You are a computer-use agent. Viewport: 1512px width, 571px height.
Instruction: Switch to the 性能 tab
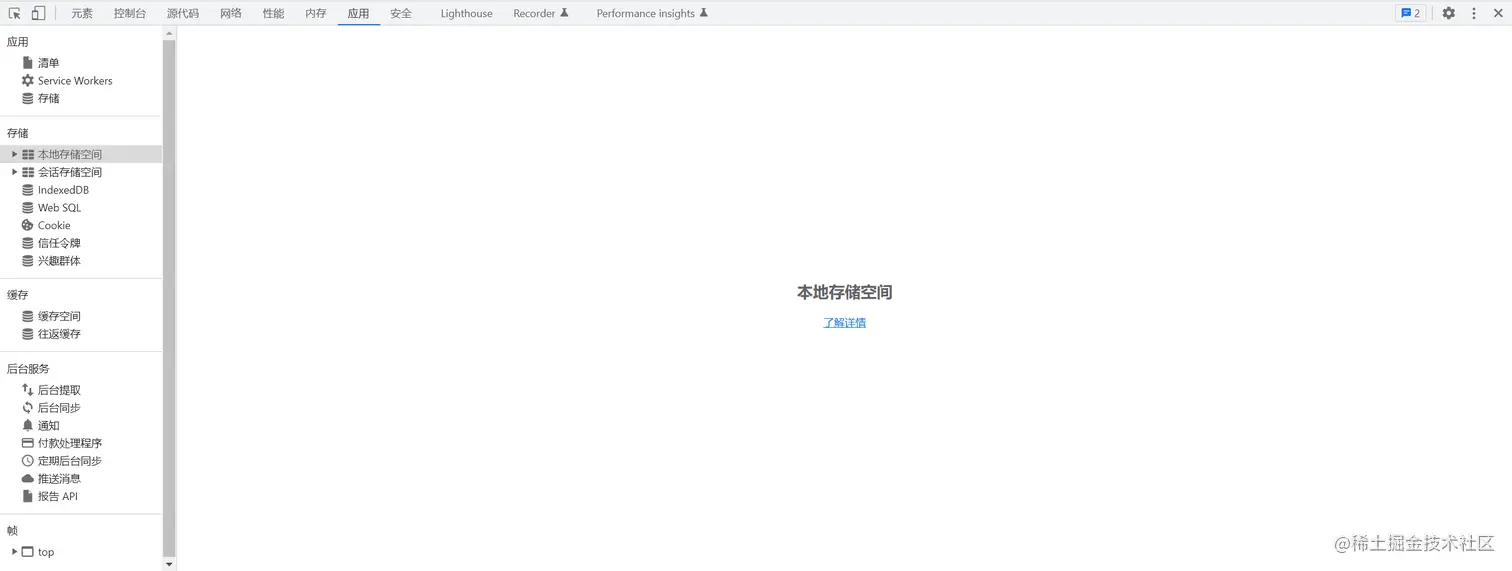tap(273, 13)
